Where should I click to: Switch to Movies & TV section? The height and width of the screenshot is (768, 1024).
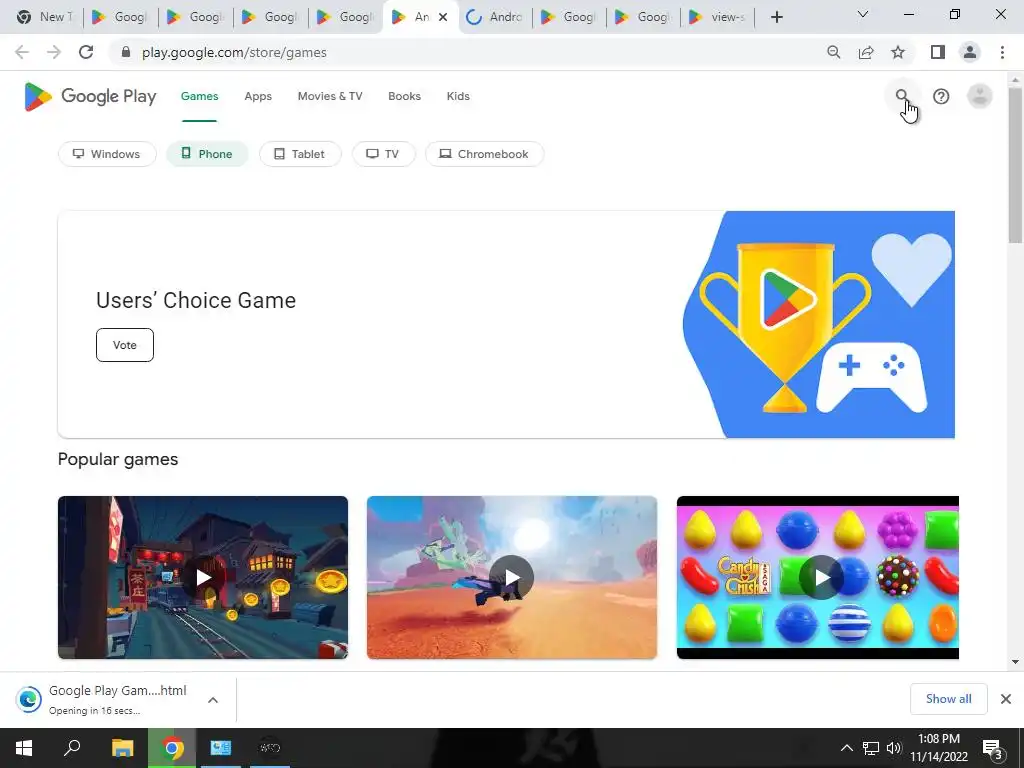point(330,97)
